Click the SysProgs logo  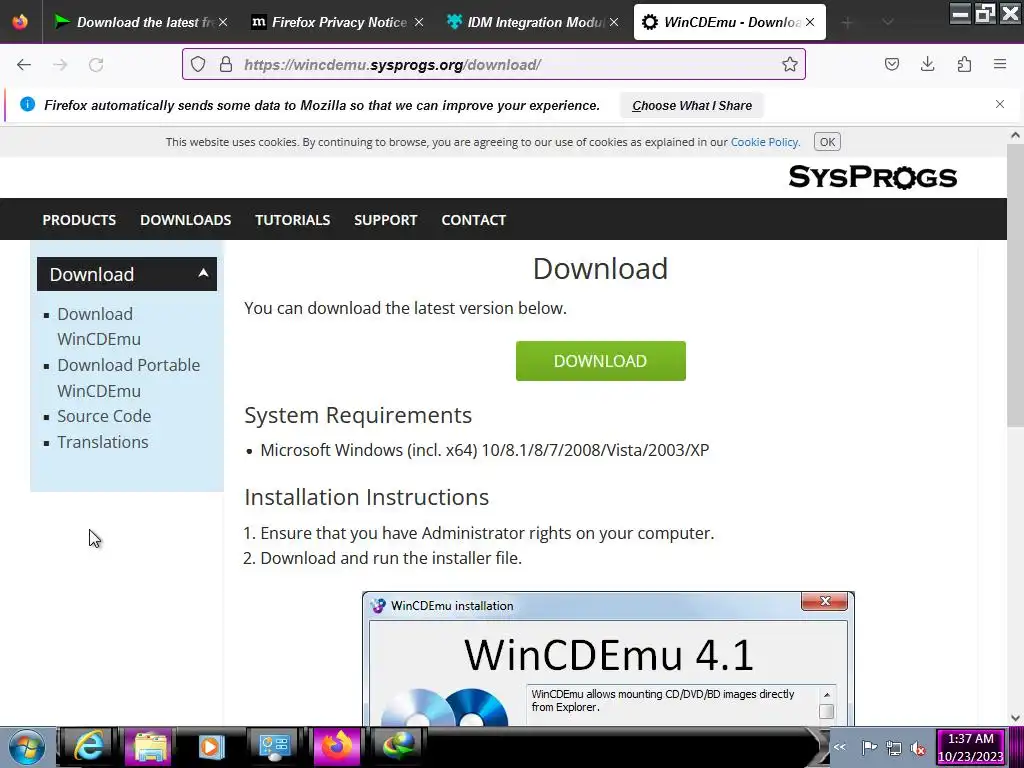[872, 177]
